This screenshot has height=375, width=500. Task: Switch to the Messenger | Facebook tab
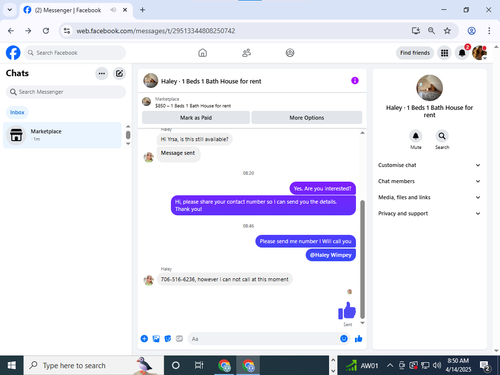pyautogui.click(x=76, y=10)
